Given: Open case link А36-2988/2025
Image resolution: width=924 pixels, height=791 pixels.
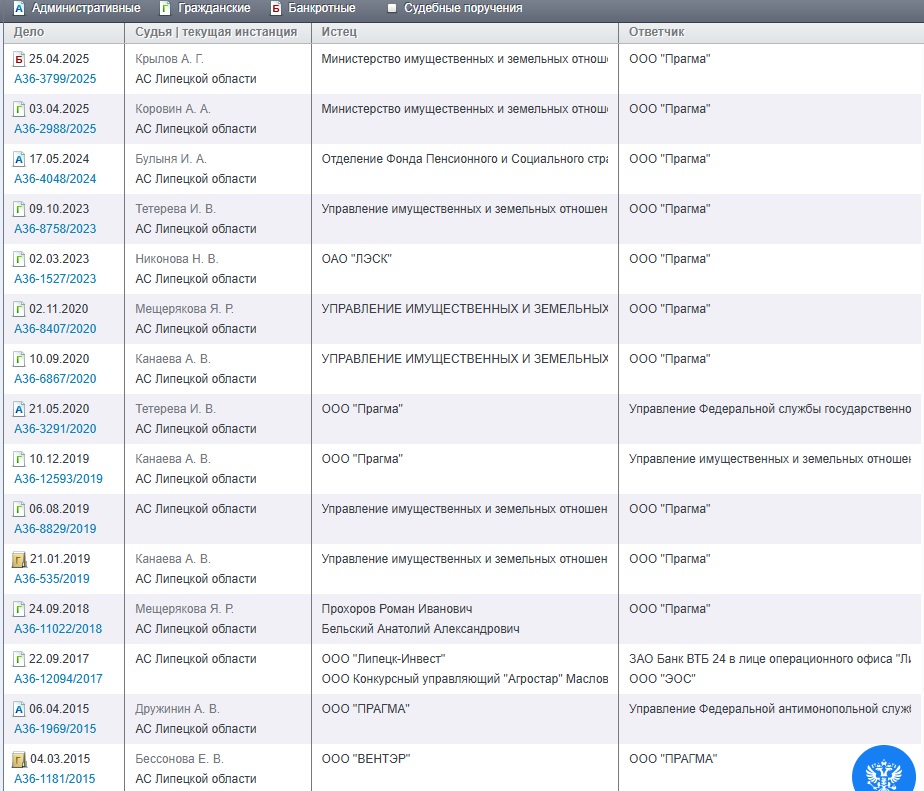Looking at the screenshot, I should pyautogui.click(x=55, y=129).
